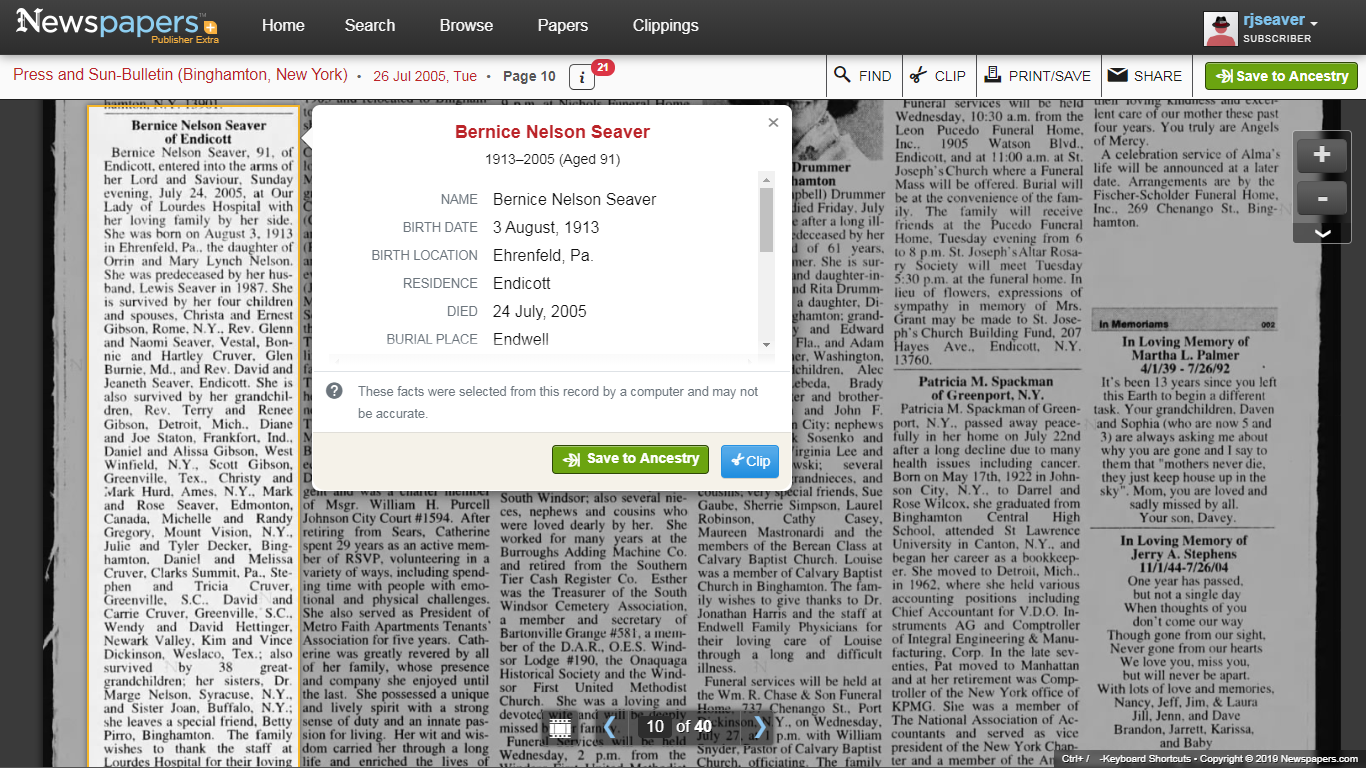
Task: Open Press and Sun-Bulletin paper link
Action: 180,75
